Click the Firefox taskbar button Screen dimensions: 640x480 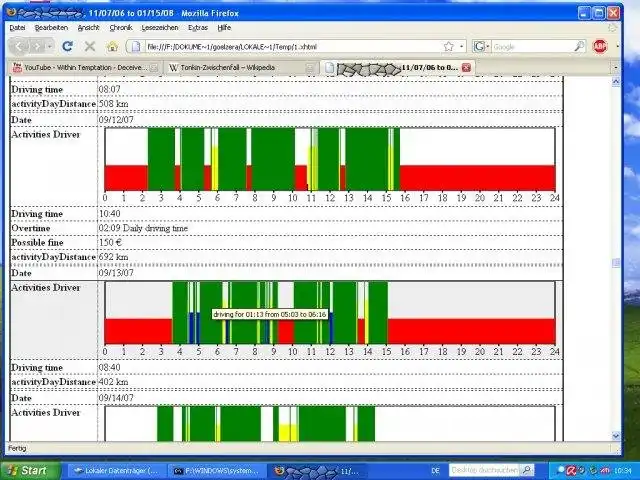click(316, 471)
